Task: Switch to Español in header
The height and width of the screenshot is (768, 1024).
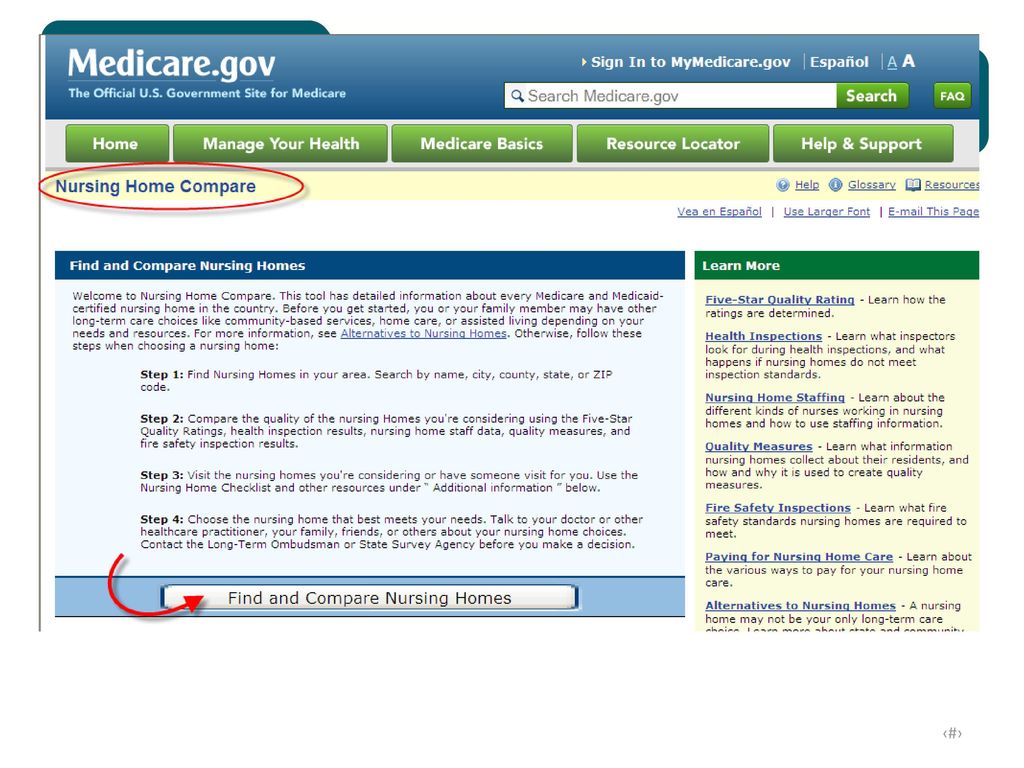Action: (x=839, y=62)
